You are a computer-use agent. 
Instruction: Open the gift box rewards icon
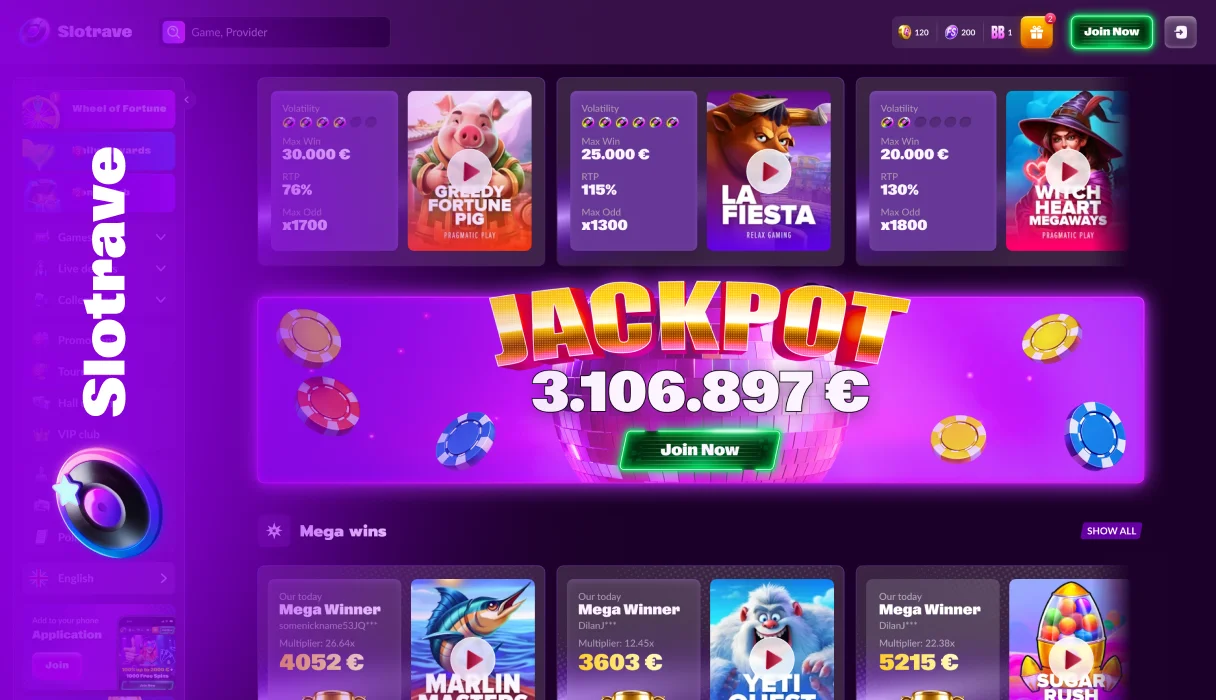coord(1036,32)
